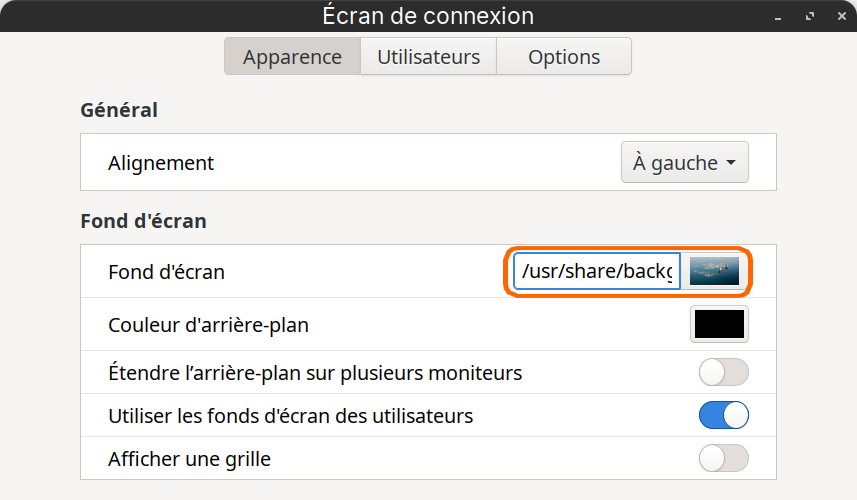Select the Apparence tab
Image resolution: width=857 pixels, height=500 pixels.
292,56
